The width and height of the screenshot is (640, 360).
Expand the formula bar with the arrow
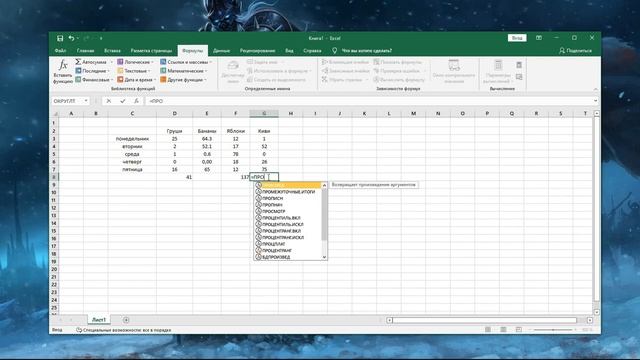coord(596,101)
